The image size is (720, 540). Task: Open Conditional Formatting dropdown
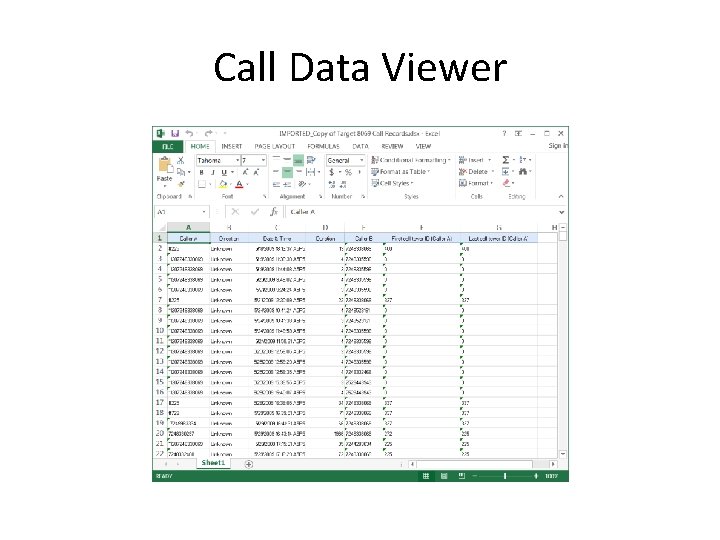[411, 160]
